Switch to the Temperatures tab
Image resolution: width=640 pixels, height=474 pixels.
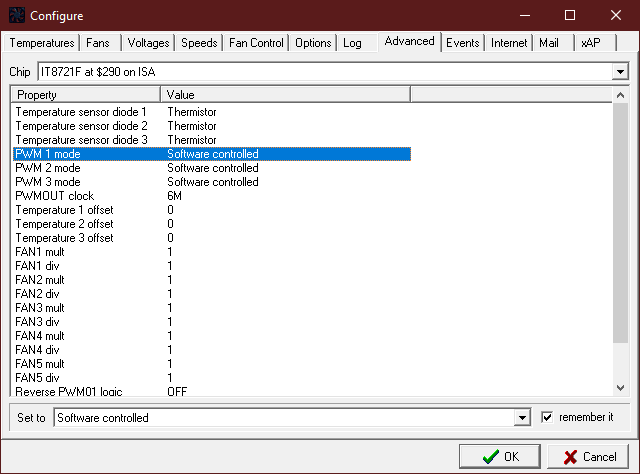coord(42,43)
